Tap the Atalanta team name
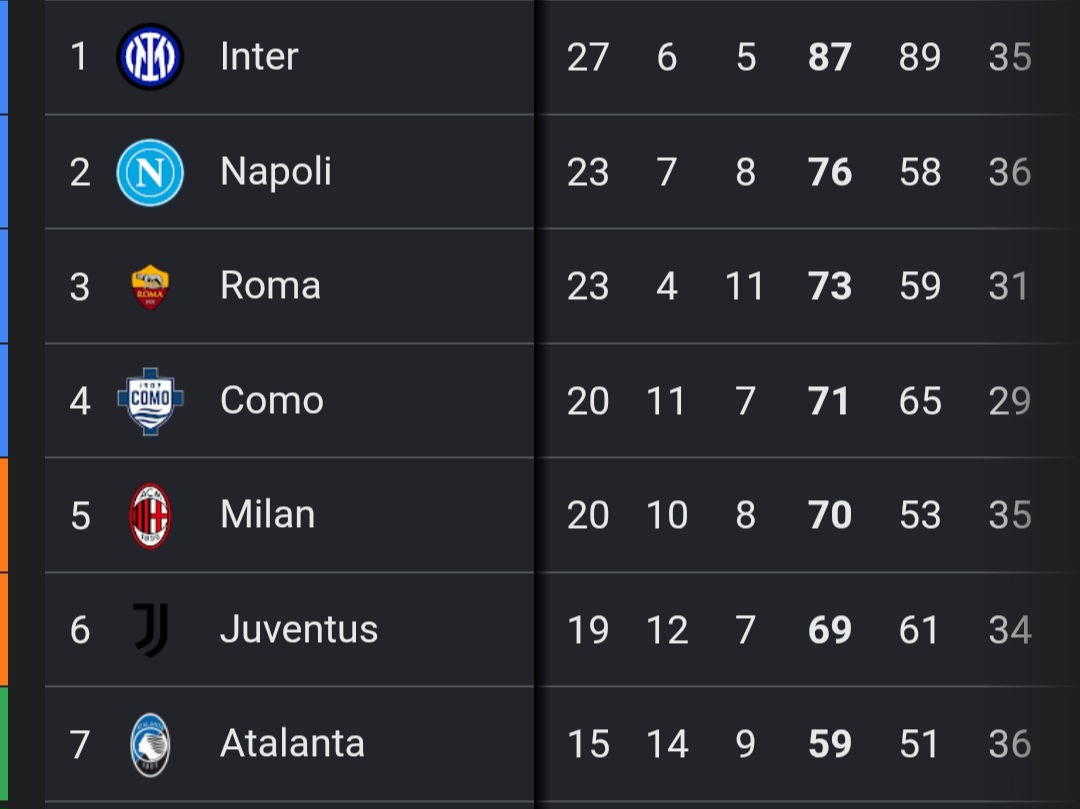This screenshot has height=809, width=1080. 292,744
